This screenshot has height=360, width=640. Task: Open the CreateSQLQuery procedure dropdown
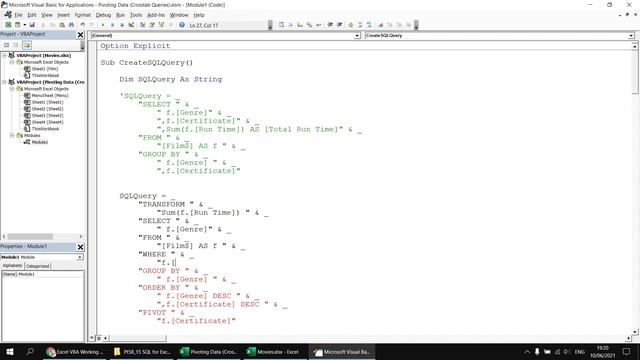point(631,36)
